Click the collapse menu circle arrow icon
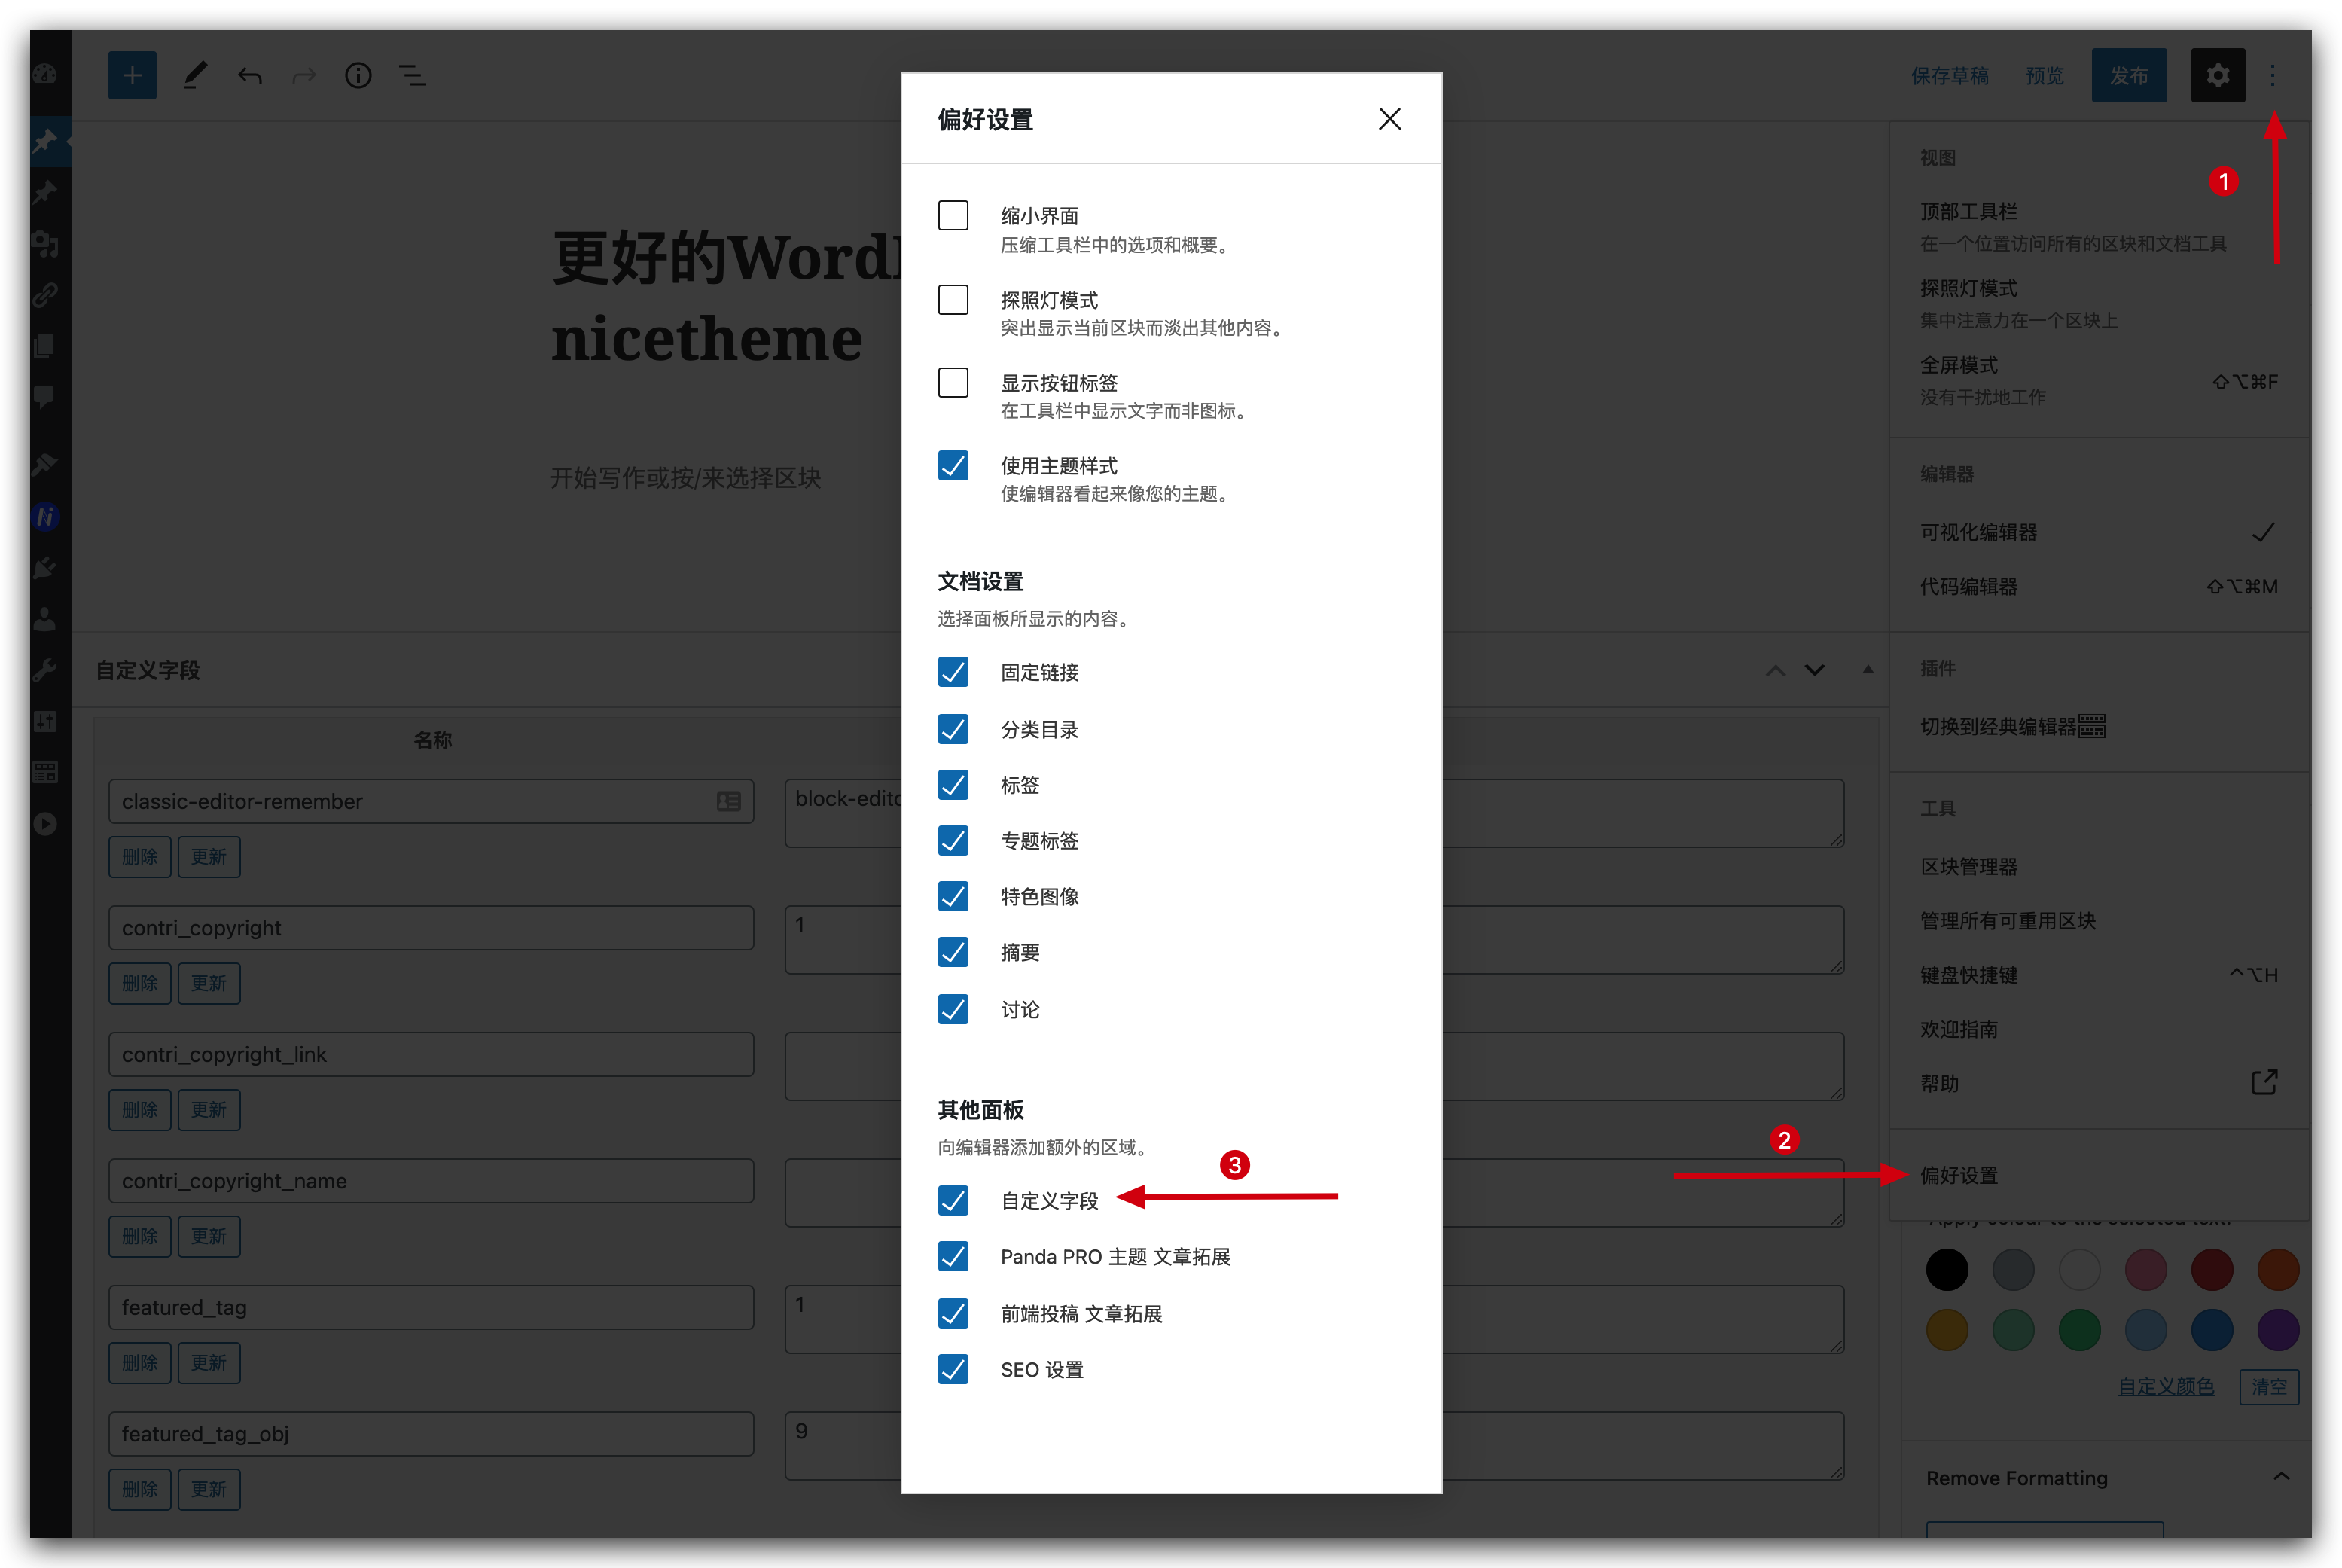 pos(45,823)
